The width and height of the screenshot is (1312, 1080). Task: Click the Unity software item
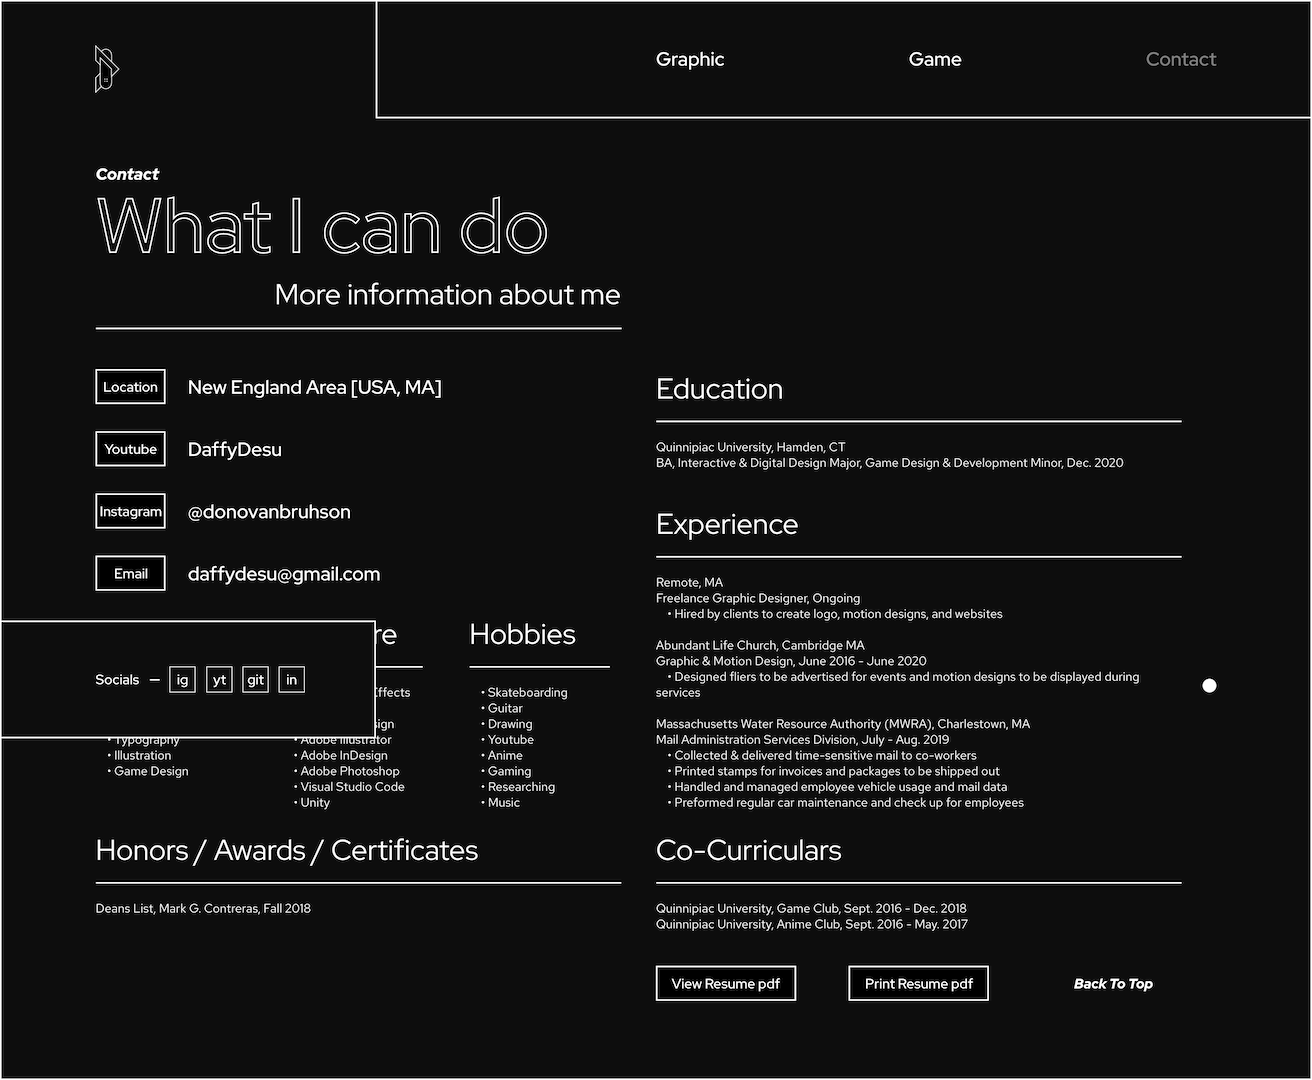click(312, 802)
